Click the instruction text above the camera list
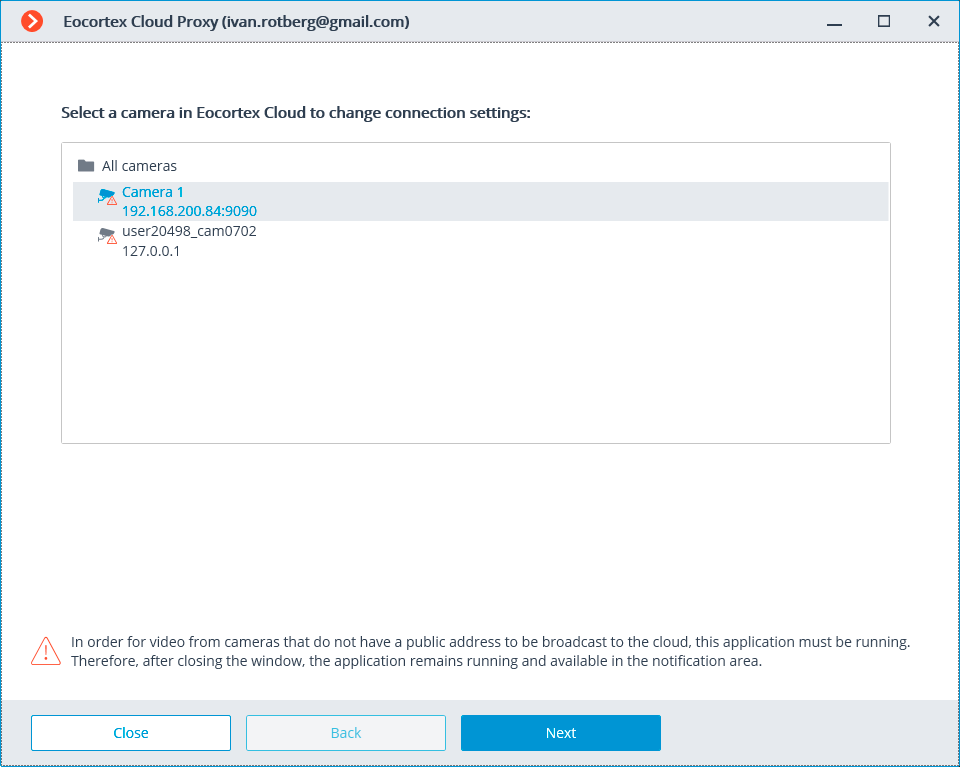Viewport: 960px width, 767px height. 295,112
